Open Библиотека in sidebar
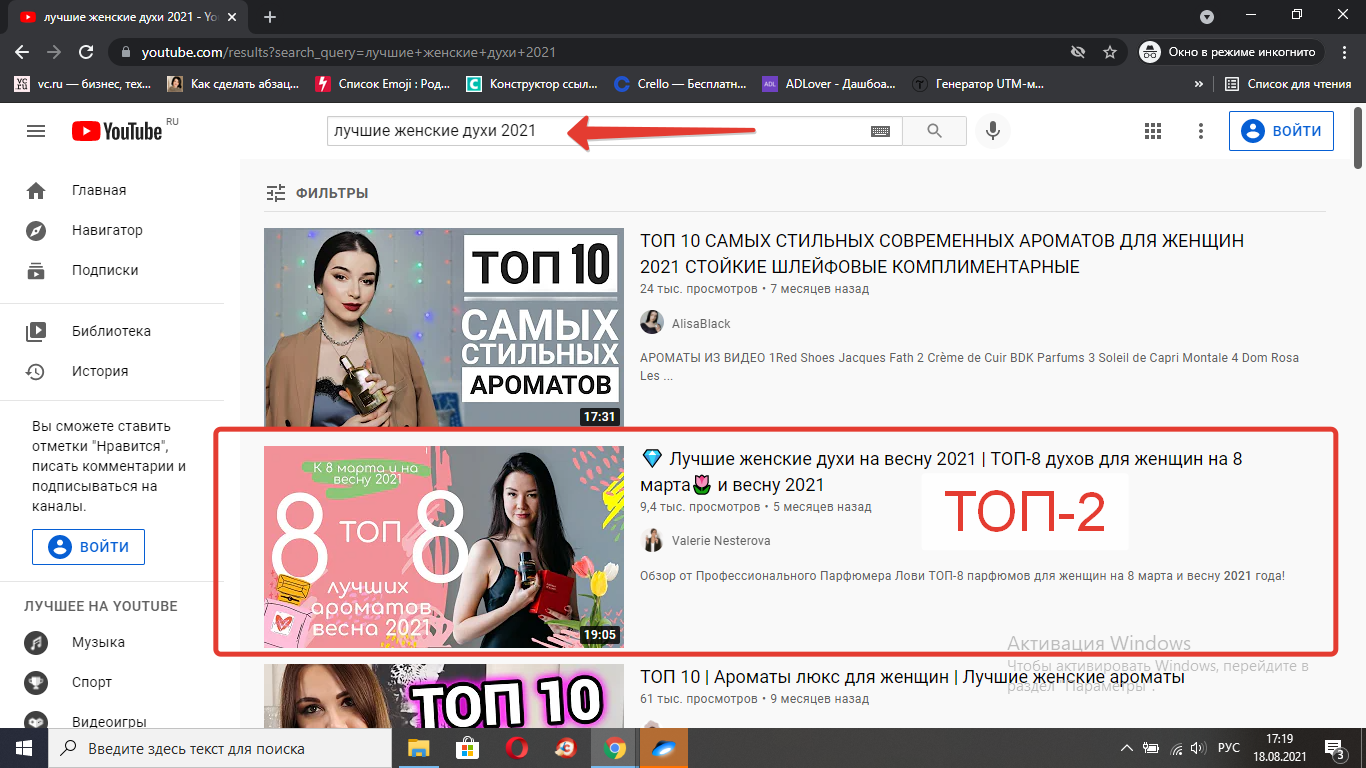Viewport: 1366px width, 768px height. (x=112, y=331)
